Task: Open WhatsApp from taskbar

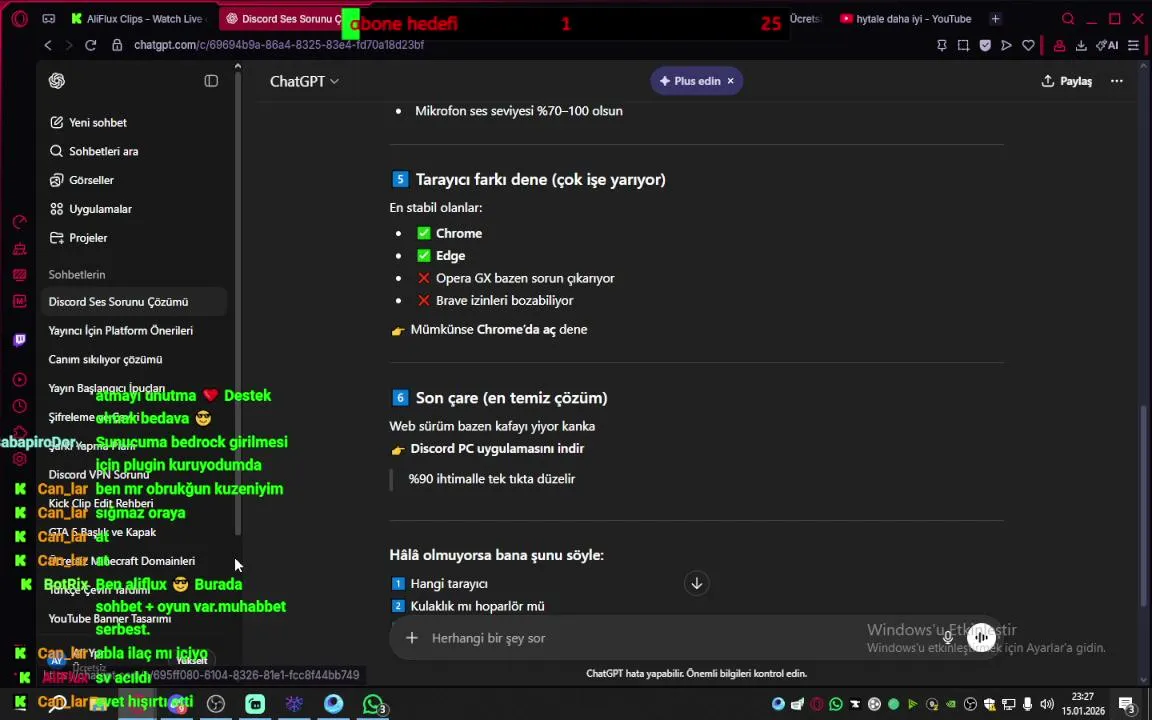Action: click(x=373, y=704)
